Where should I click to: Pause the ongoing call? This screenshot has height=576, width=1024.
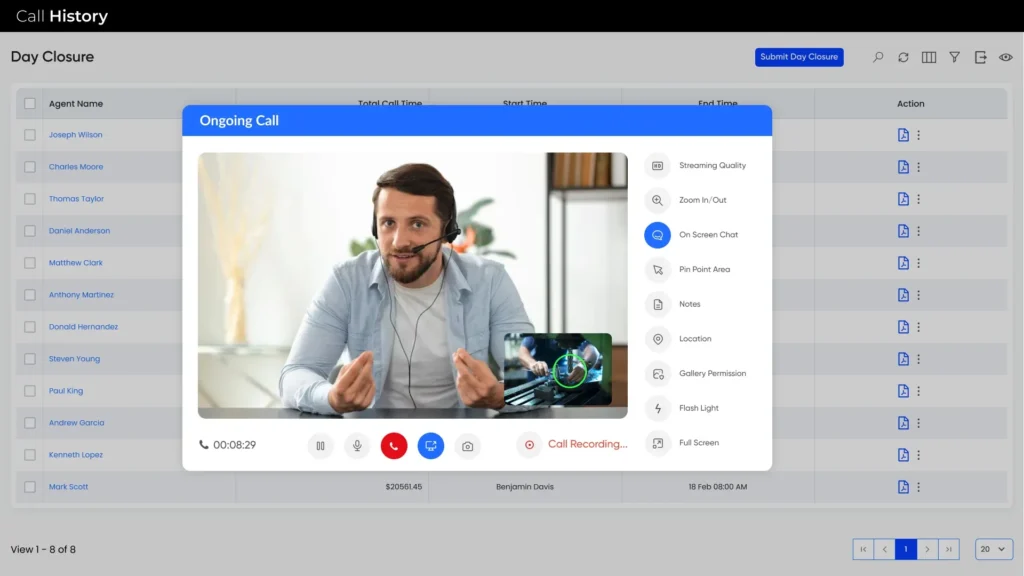pyautogui.click(x=320, y=446)
